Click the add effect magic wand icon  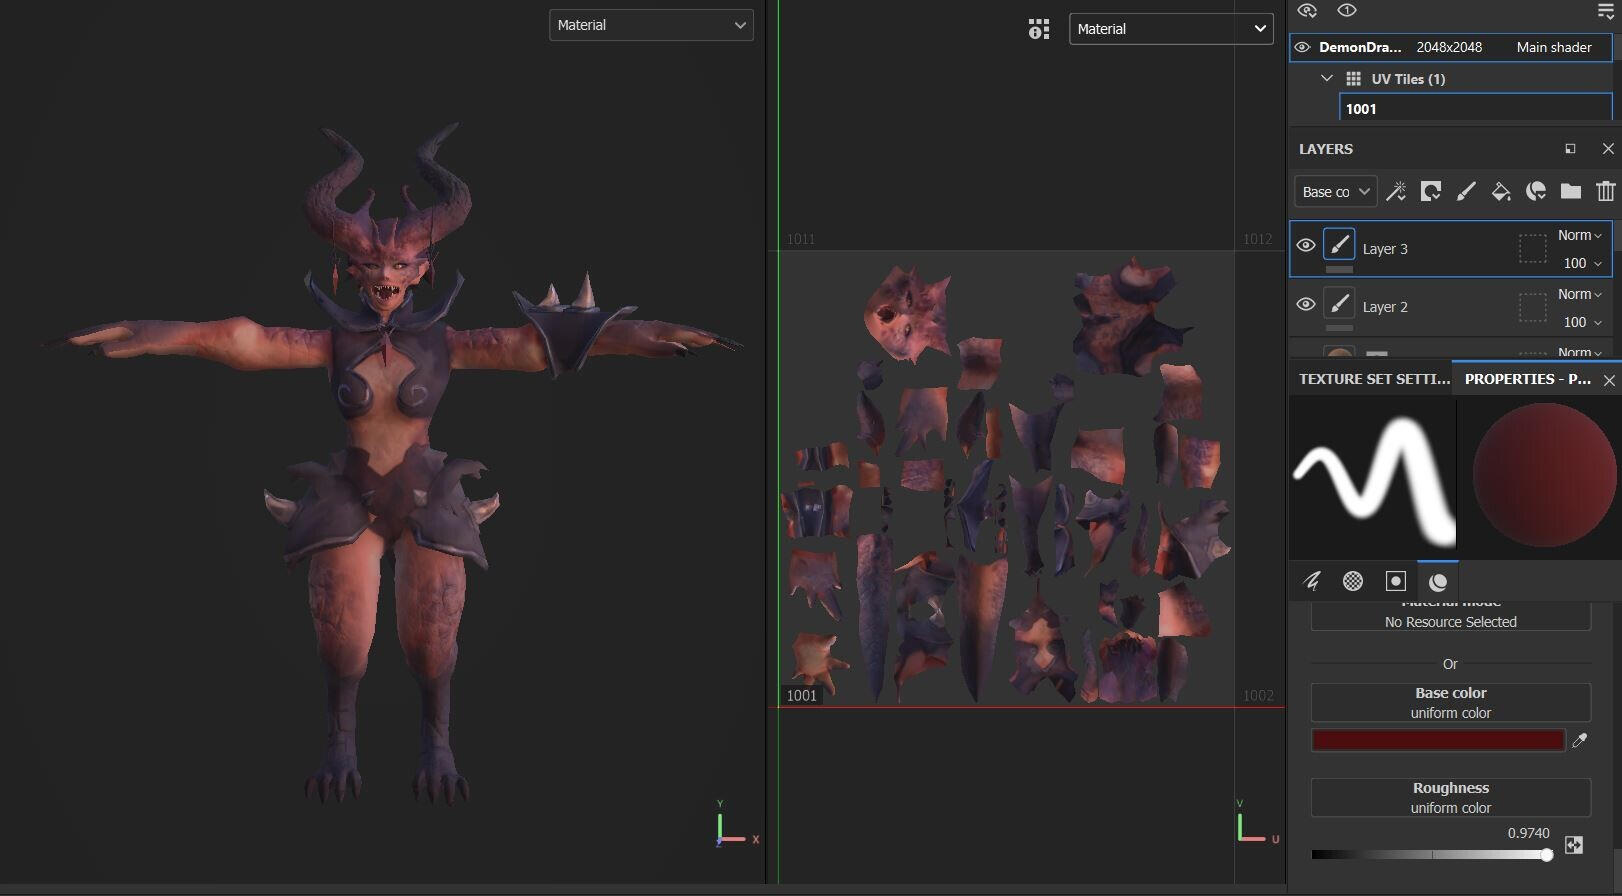coord(1396,191)
